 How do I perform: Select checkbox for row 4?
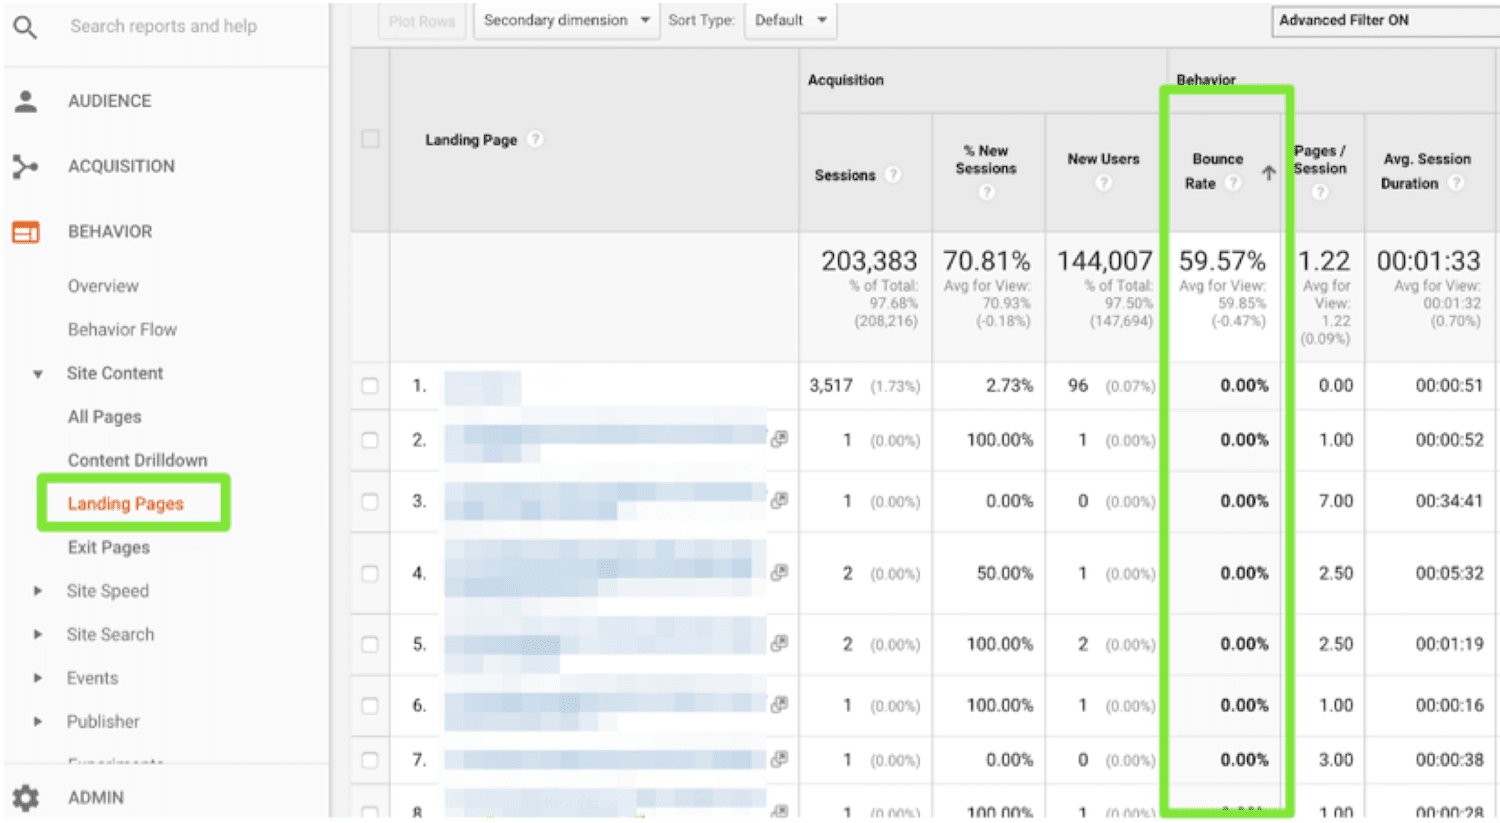point(370,574)
